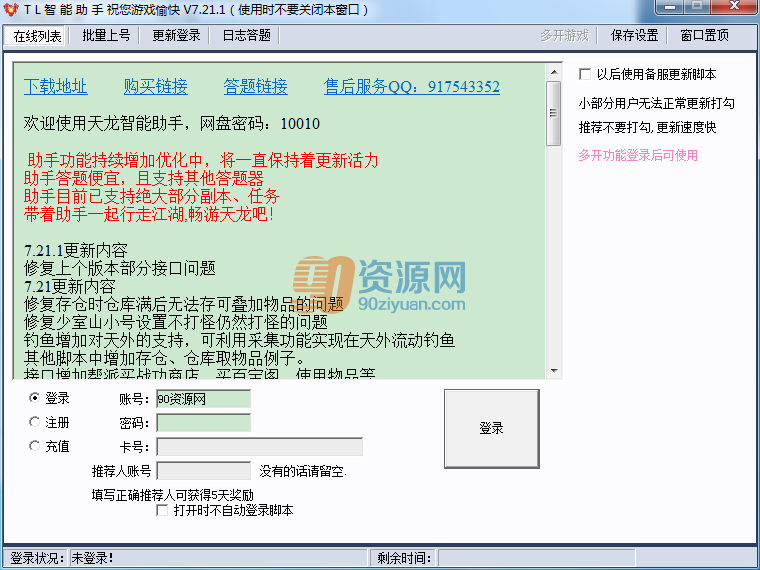Toggle 窗口置顶 always-on-top

(704, 35)
